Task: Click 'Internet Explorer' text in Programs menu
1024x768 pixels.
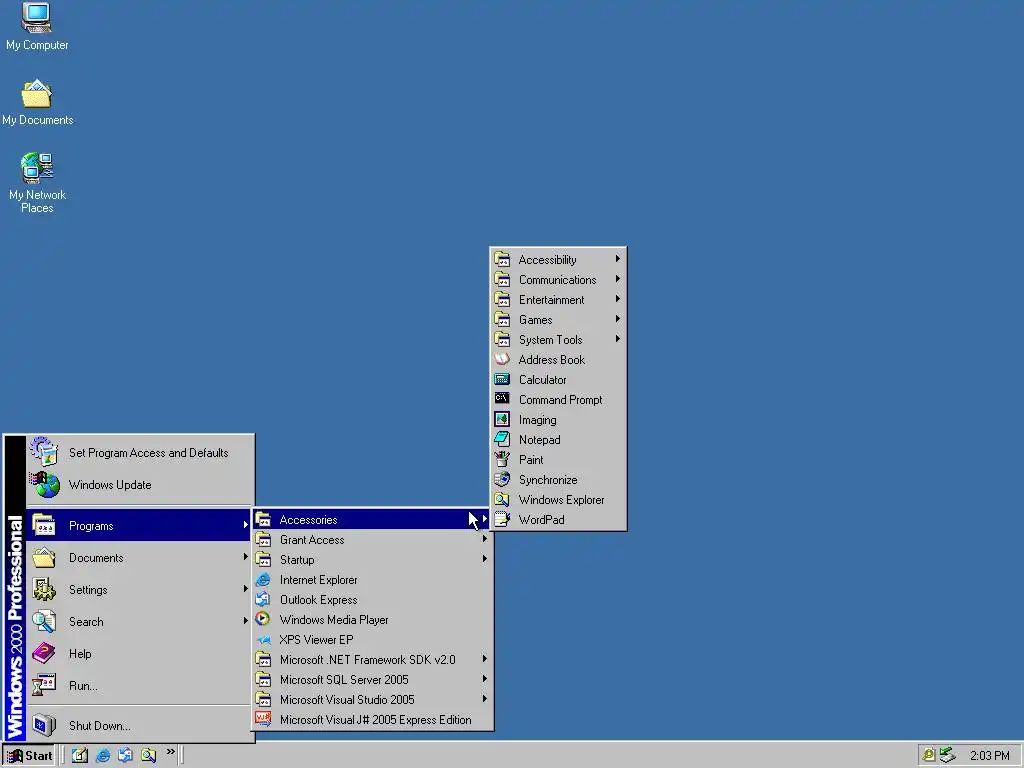Action: [318, 580]
